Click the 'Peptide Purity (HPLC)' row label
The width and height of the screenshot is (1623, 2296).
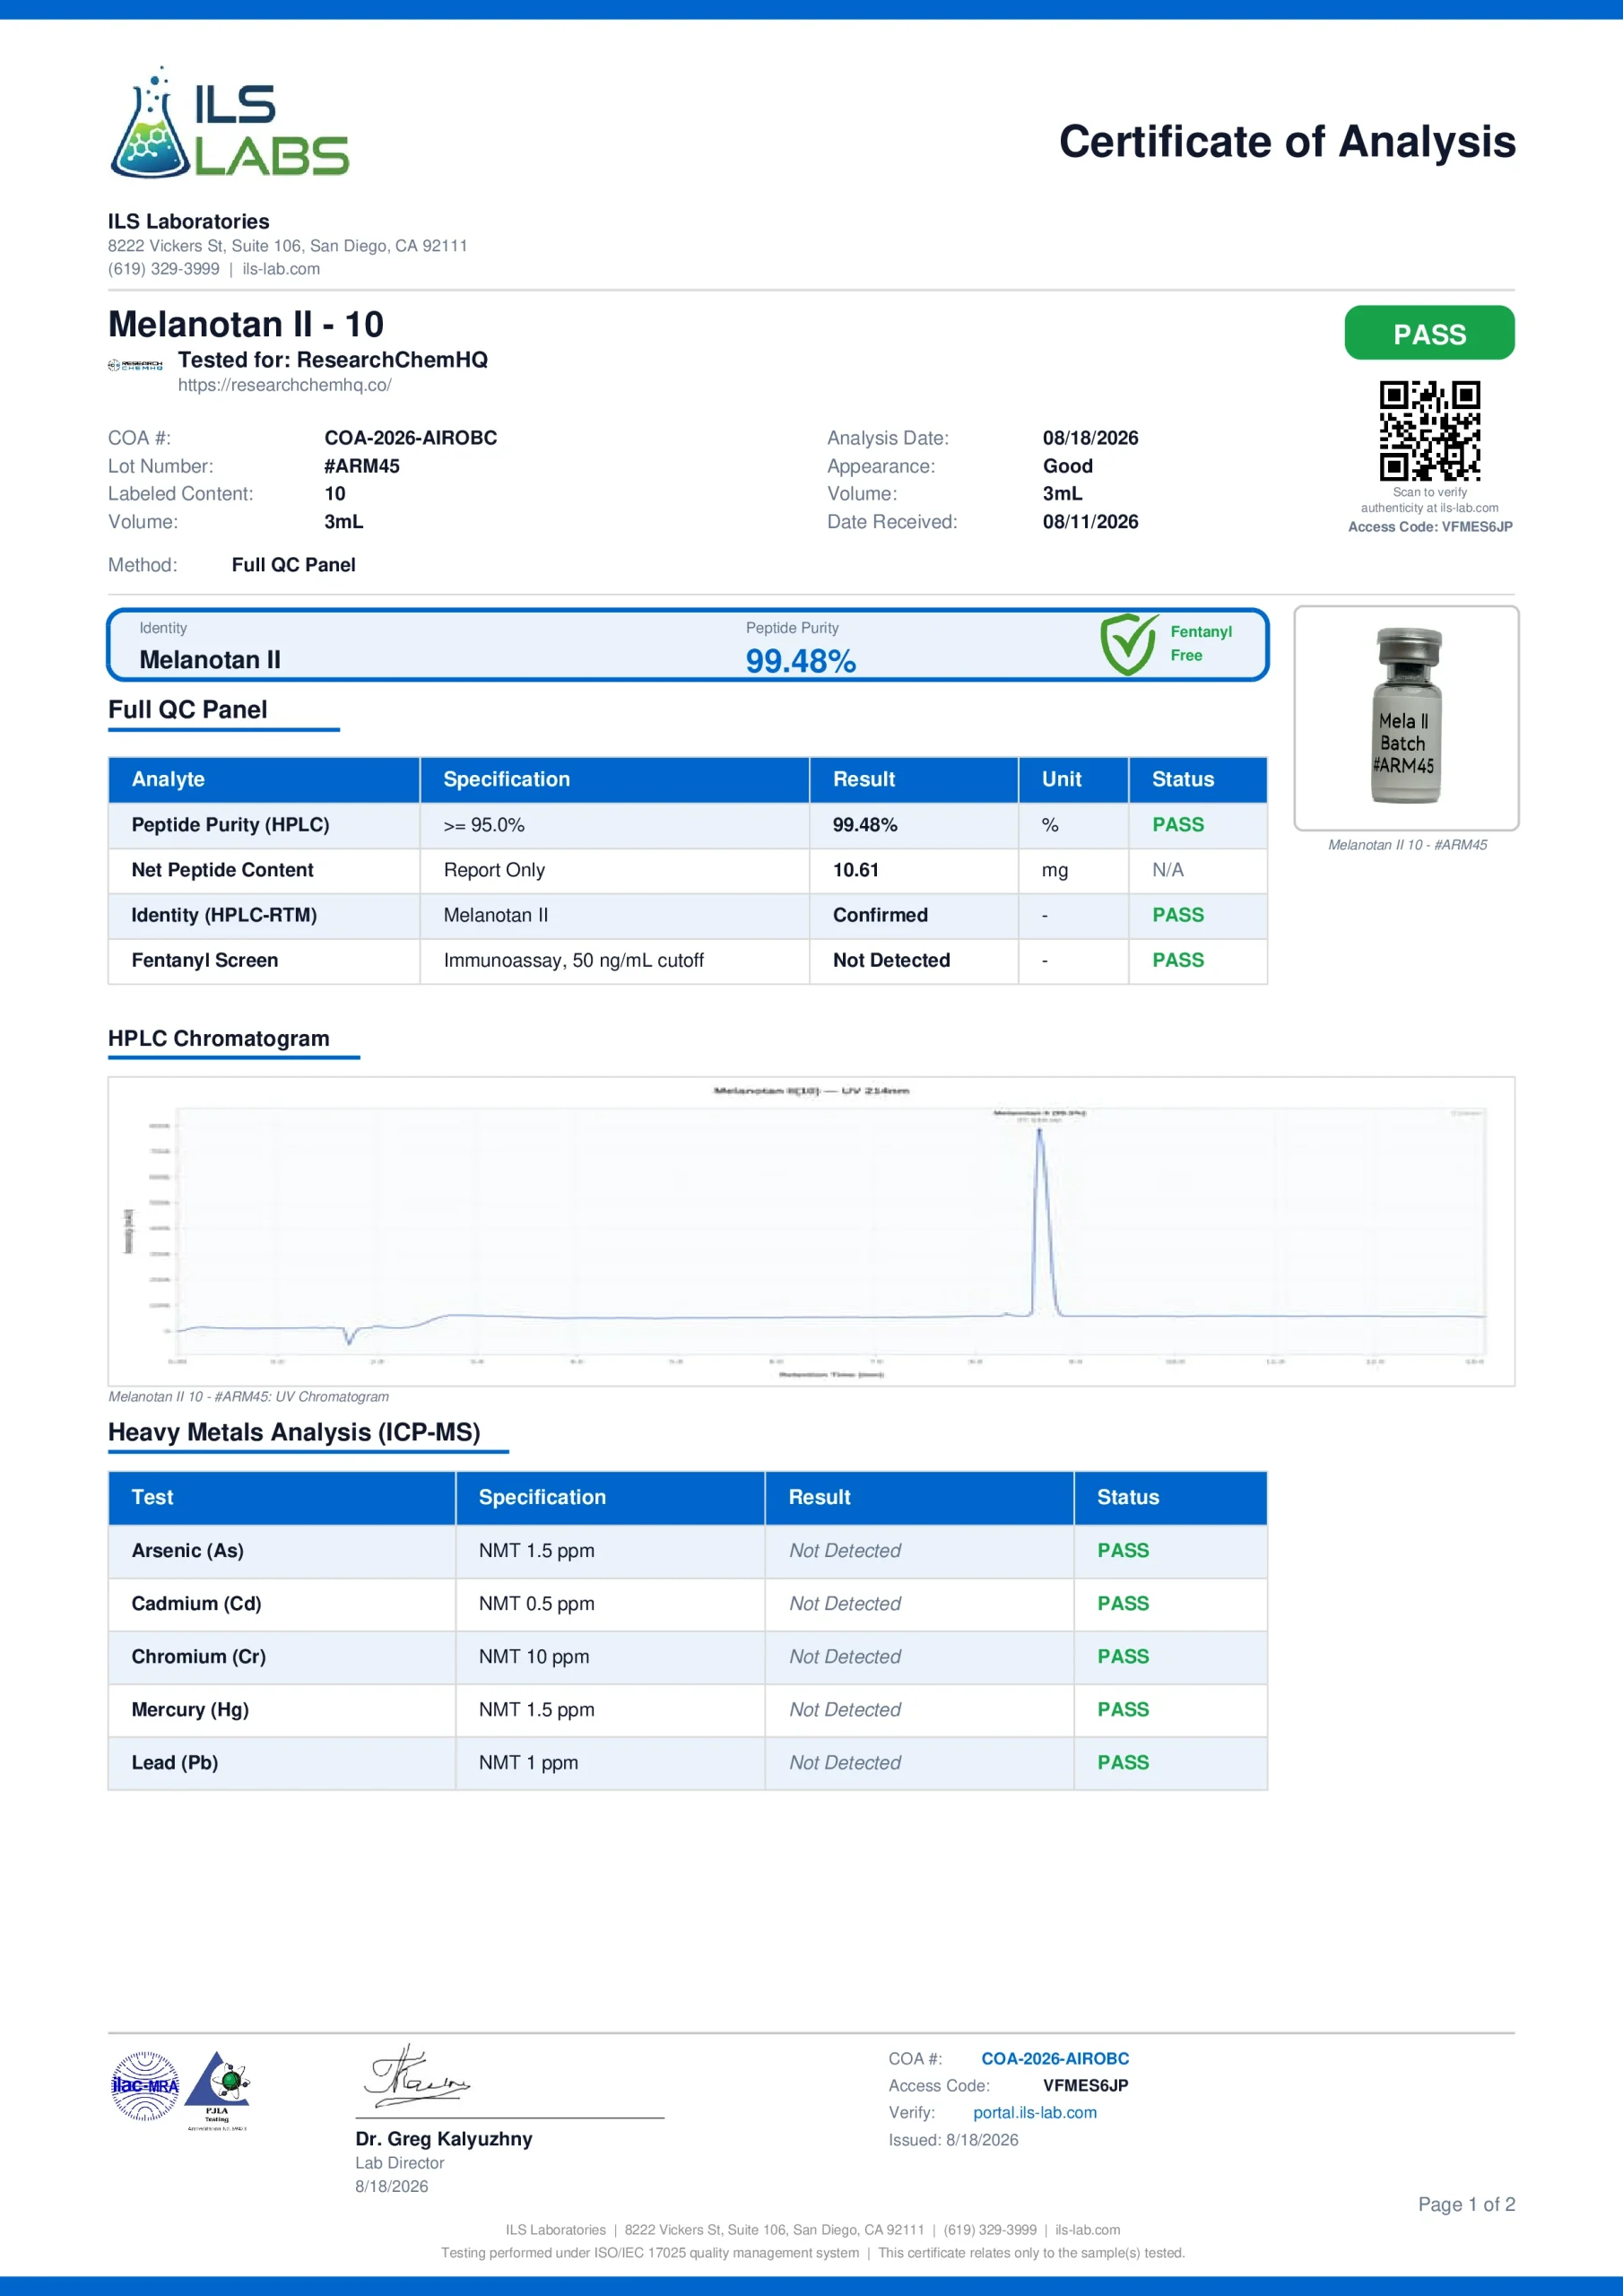pyautogui.click(x=230, y=825)
